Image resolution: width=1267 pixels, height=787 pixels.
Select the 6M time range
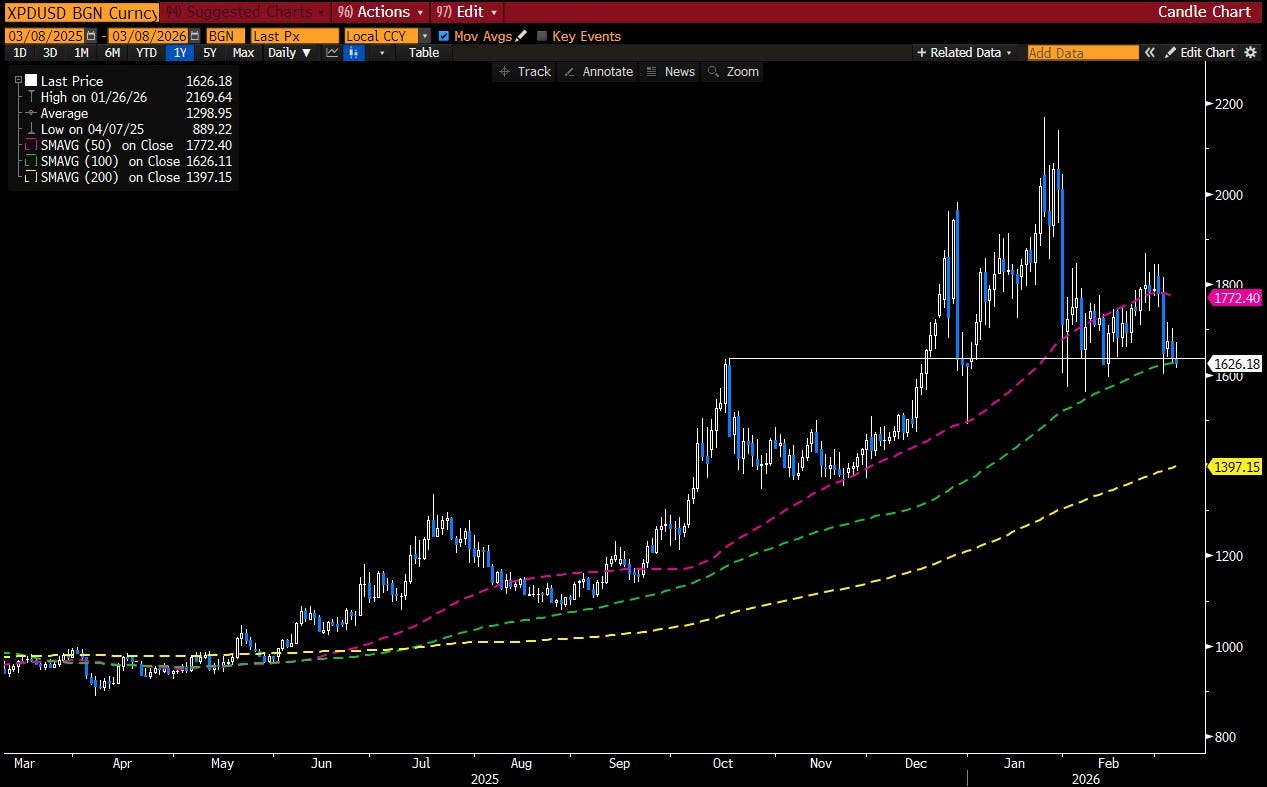coord(113,53)
